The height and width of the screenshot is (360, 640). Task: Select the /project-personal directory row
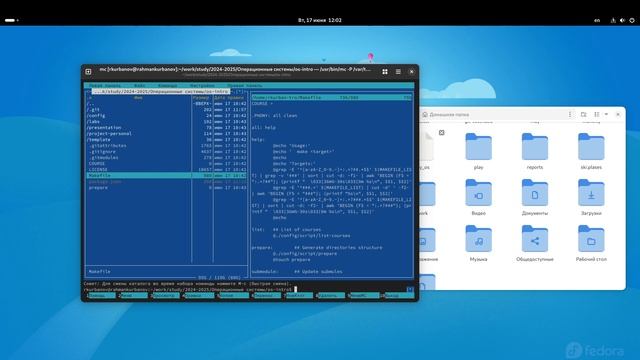(167, 133)
